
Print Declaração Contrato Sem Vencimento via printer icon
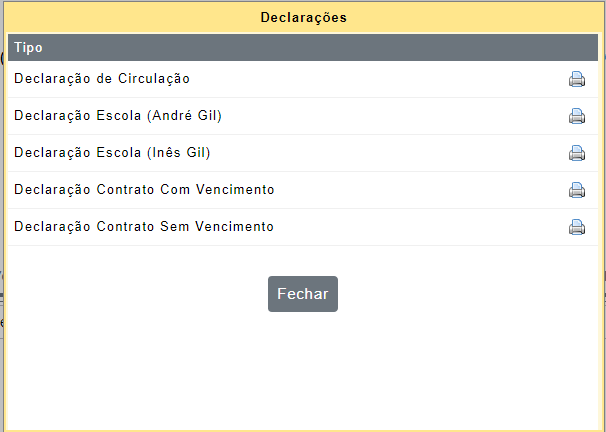tap(577, 227)
